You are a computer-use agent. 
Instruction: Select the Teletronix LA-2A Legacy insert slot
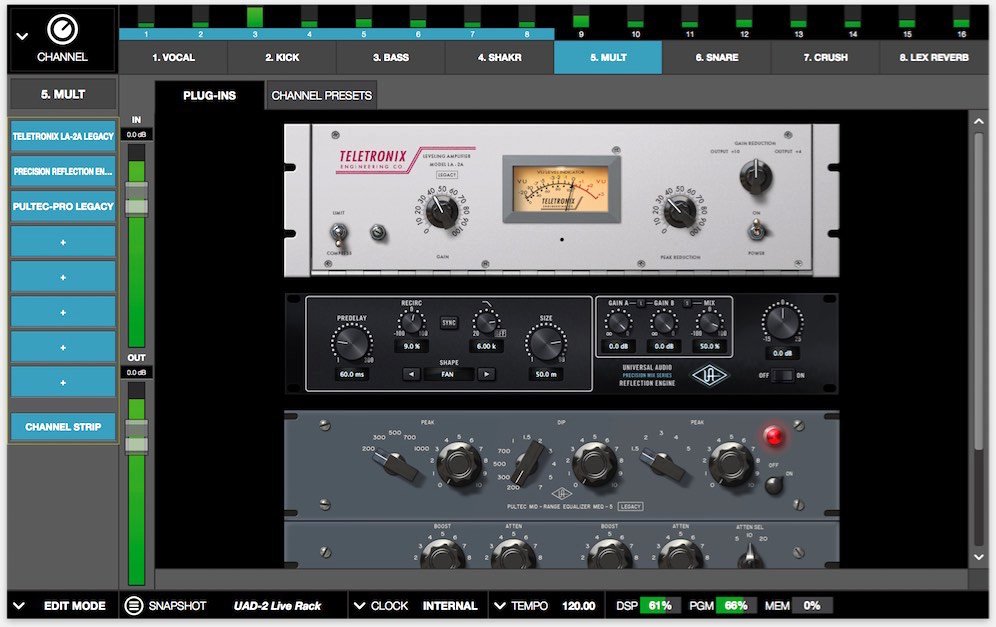pyautogui.click(x=63, y=136)
